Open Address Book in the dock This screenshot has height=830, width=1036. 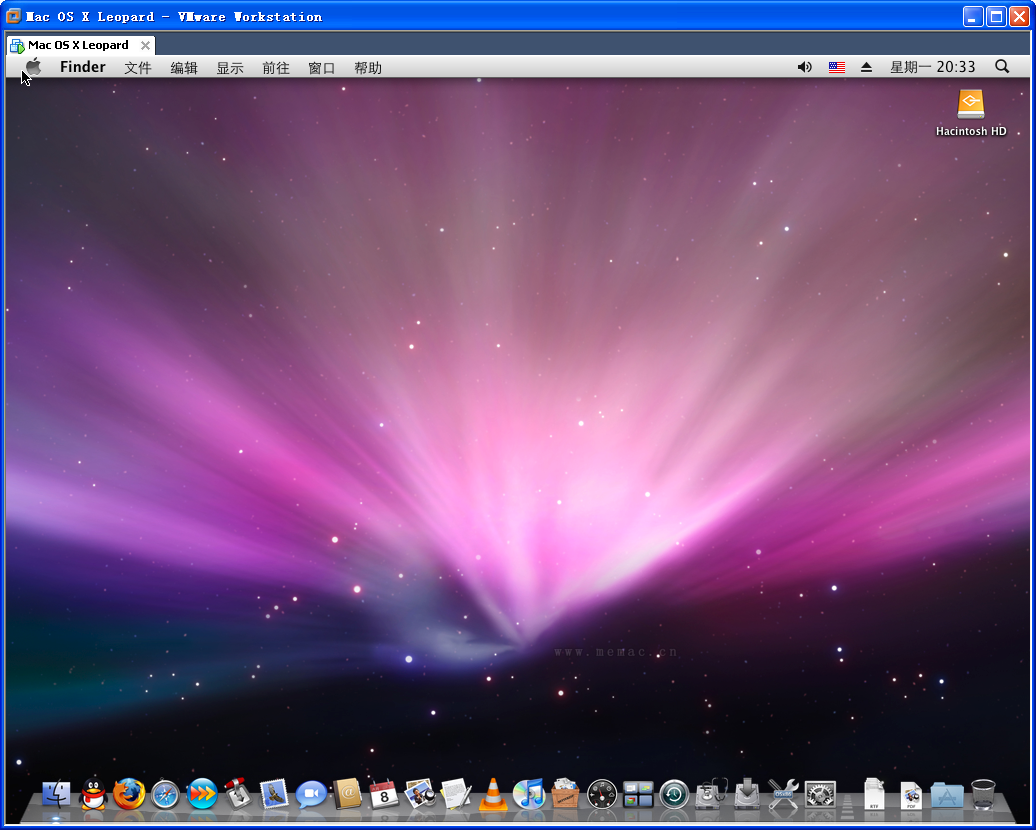point(347,794)
